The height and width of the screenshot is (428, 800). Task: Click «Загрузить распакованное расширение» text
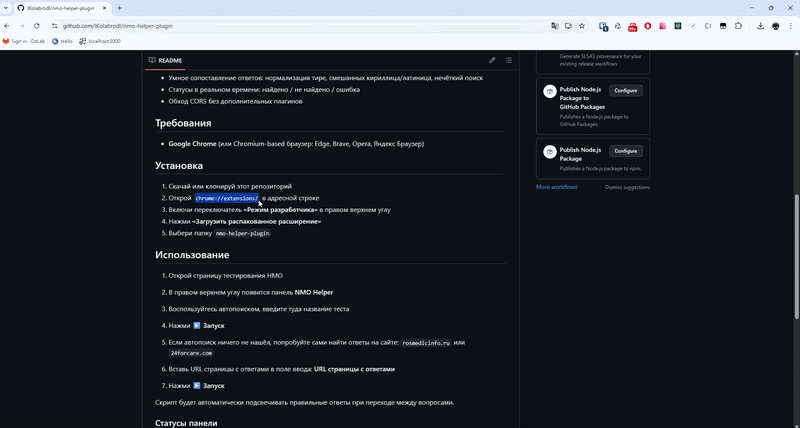[x=257, y=222]
